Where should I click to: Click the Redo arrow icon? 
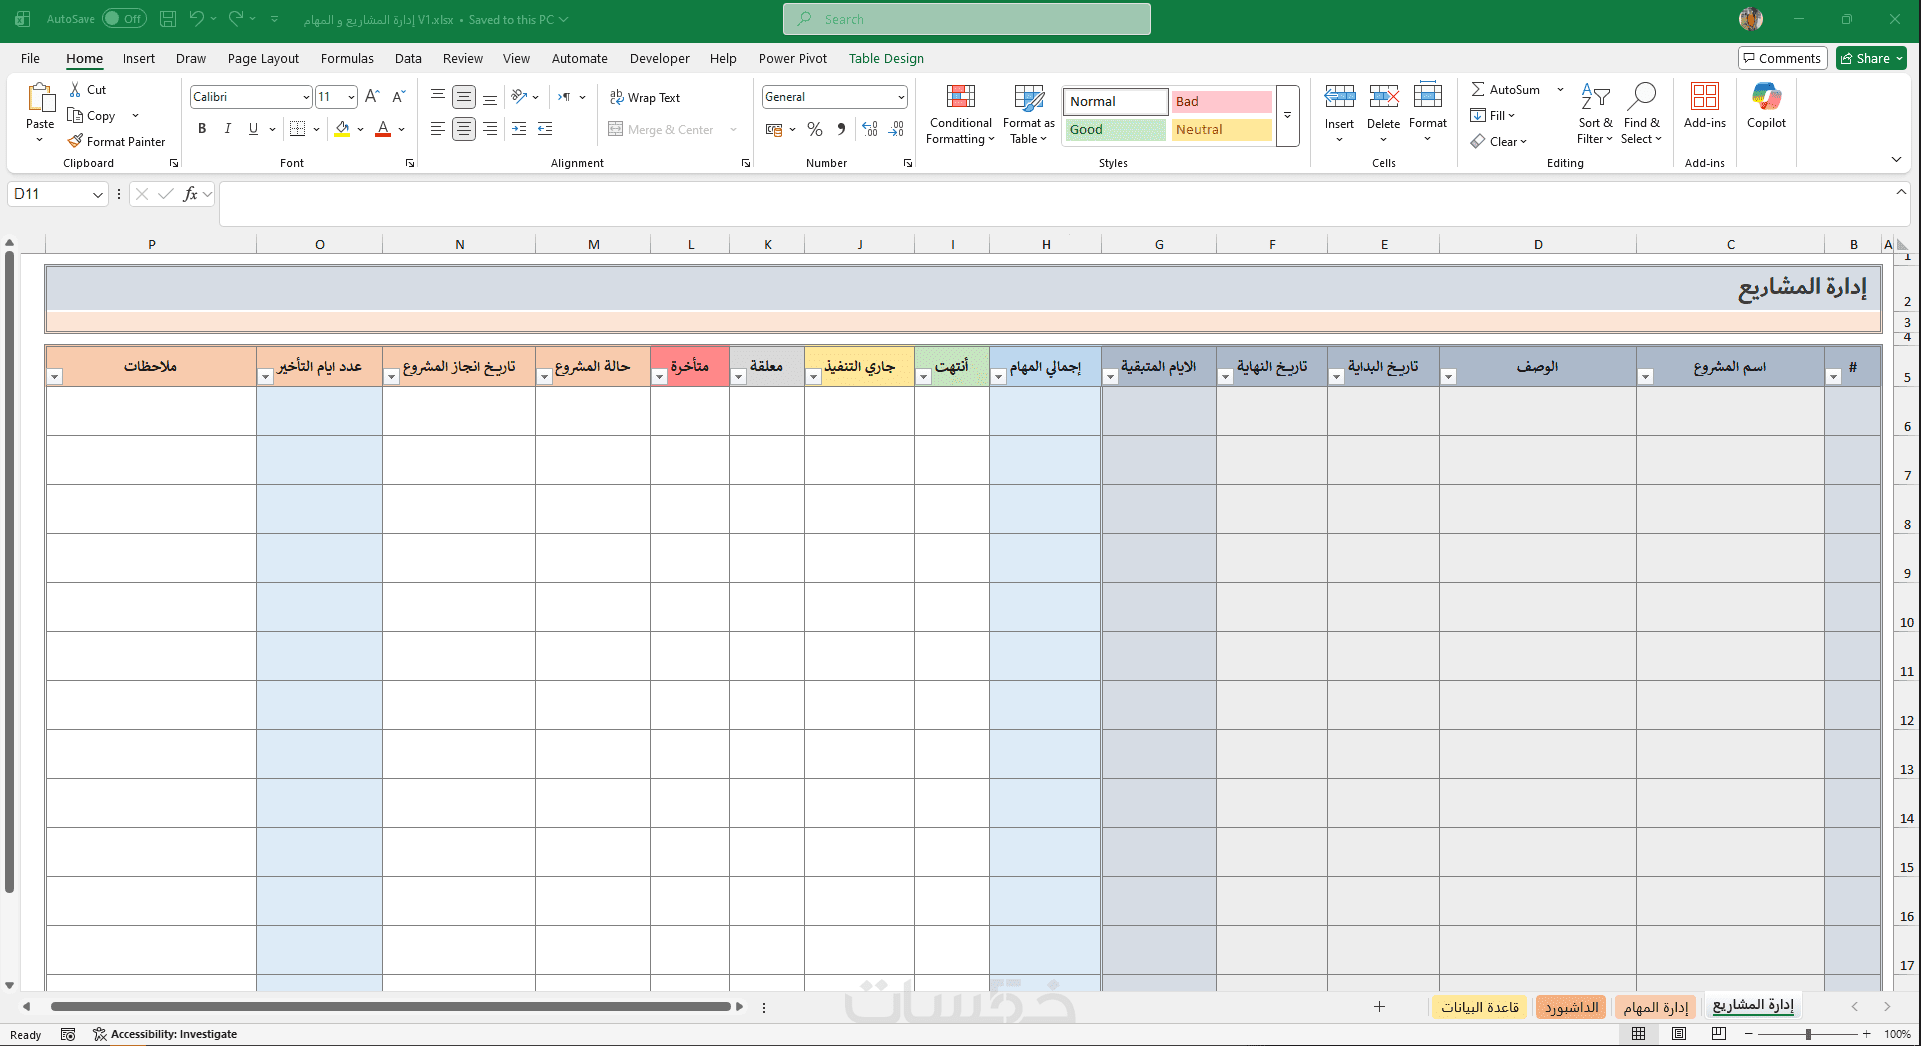click(x=236, y=18)
